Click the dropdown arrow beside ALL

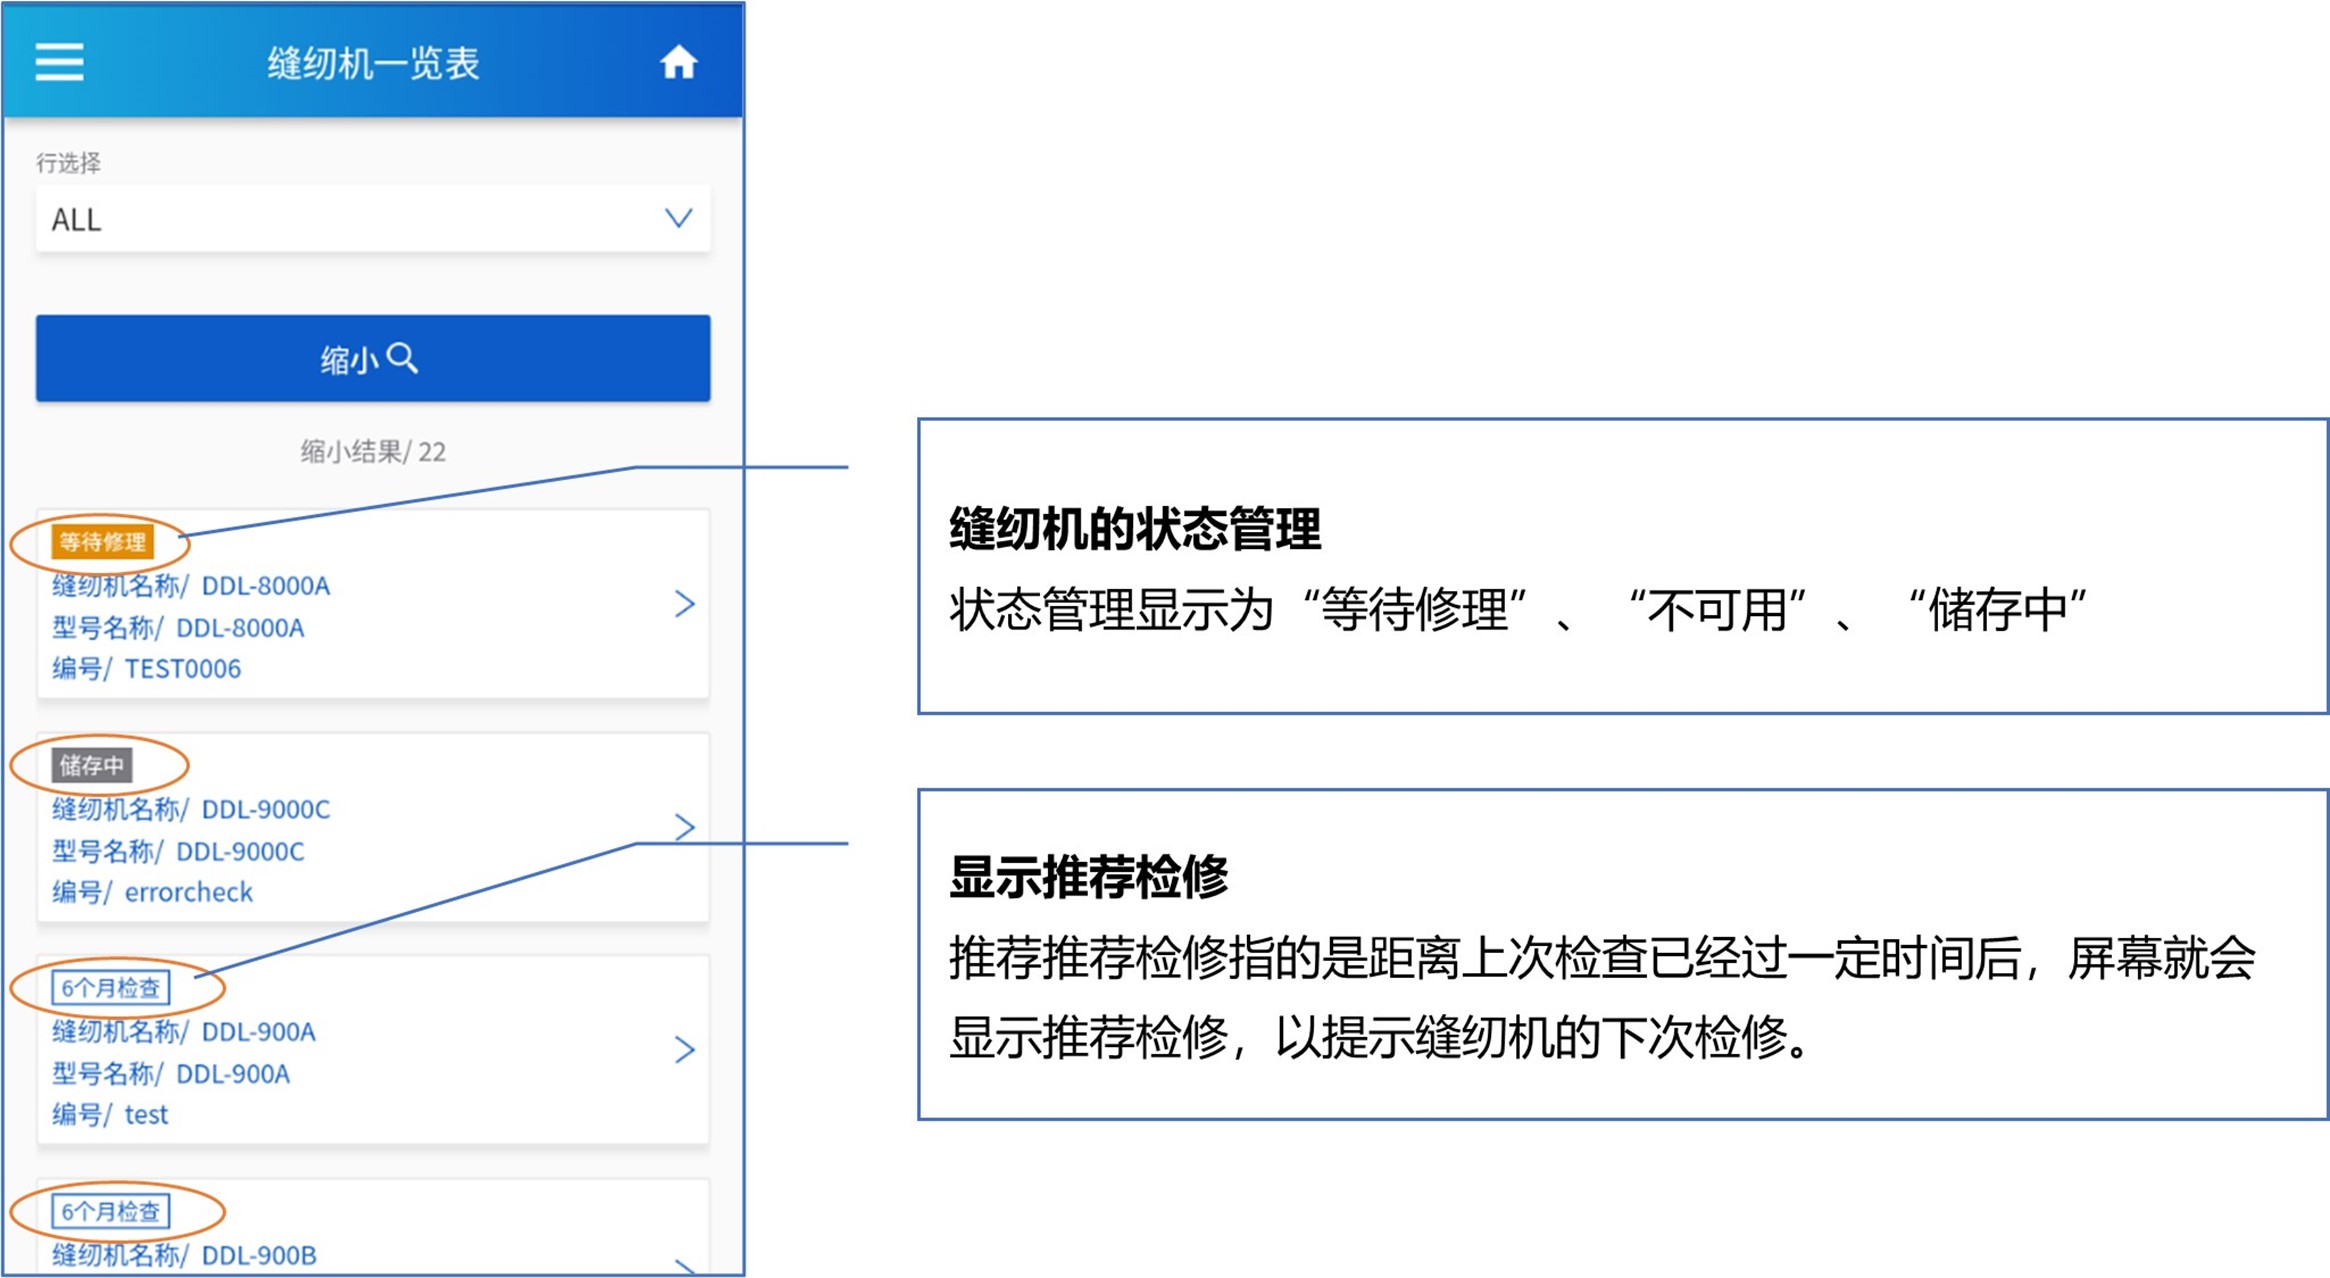tap(679, 218)
